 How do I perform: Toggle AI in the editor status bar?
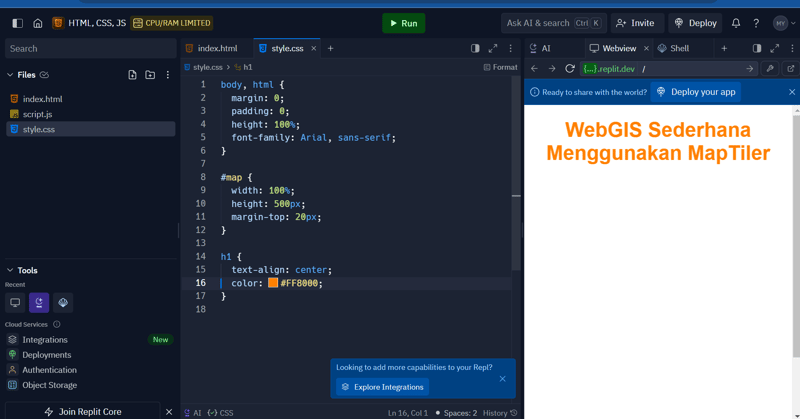pyautogui.click(x=193, y=413)
